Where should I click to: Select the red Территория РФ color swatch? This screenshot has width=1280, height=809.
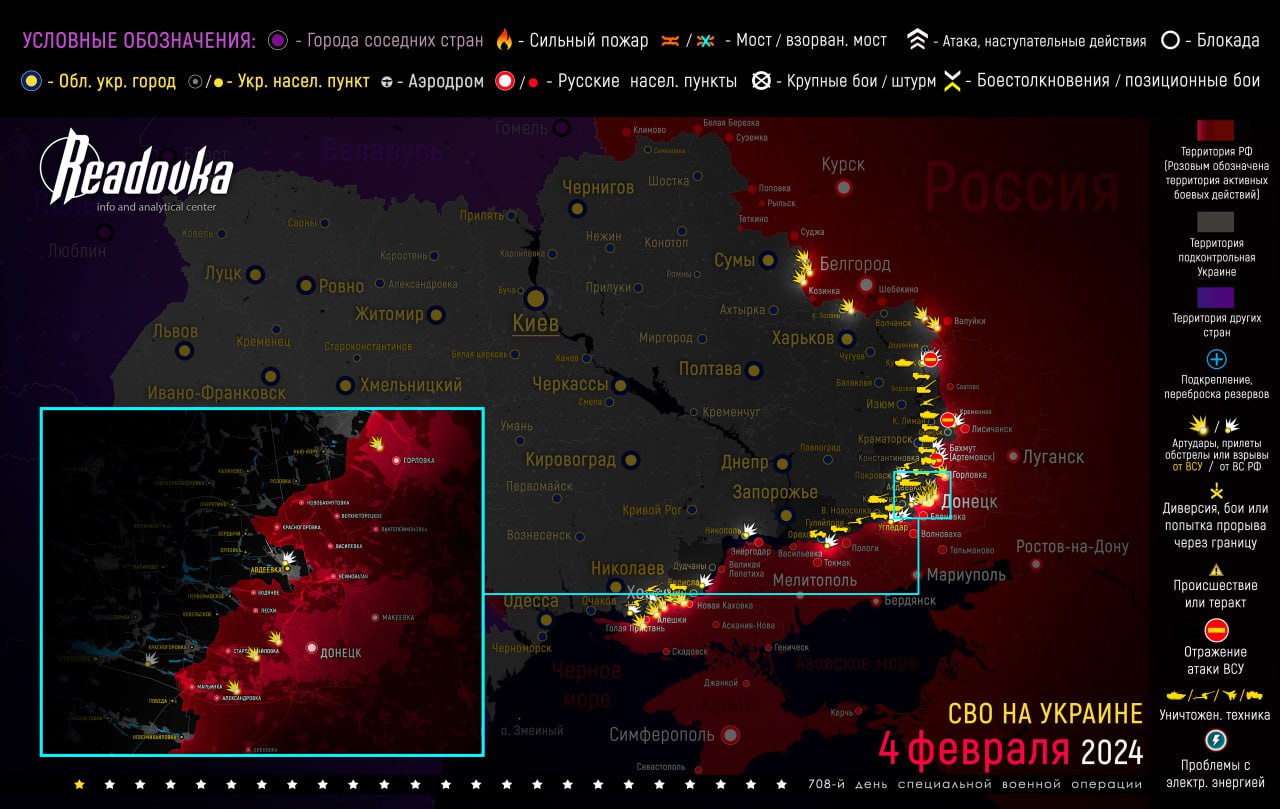click(x=1216, y=130)
